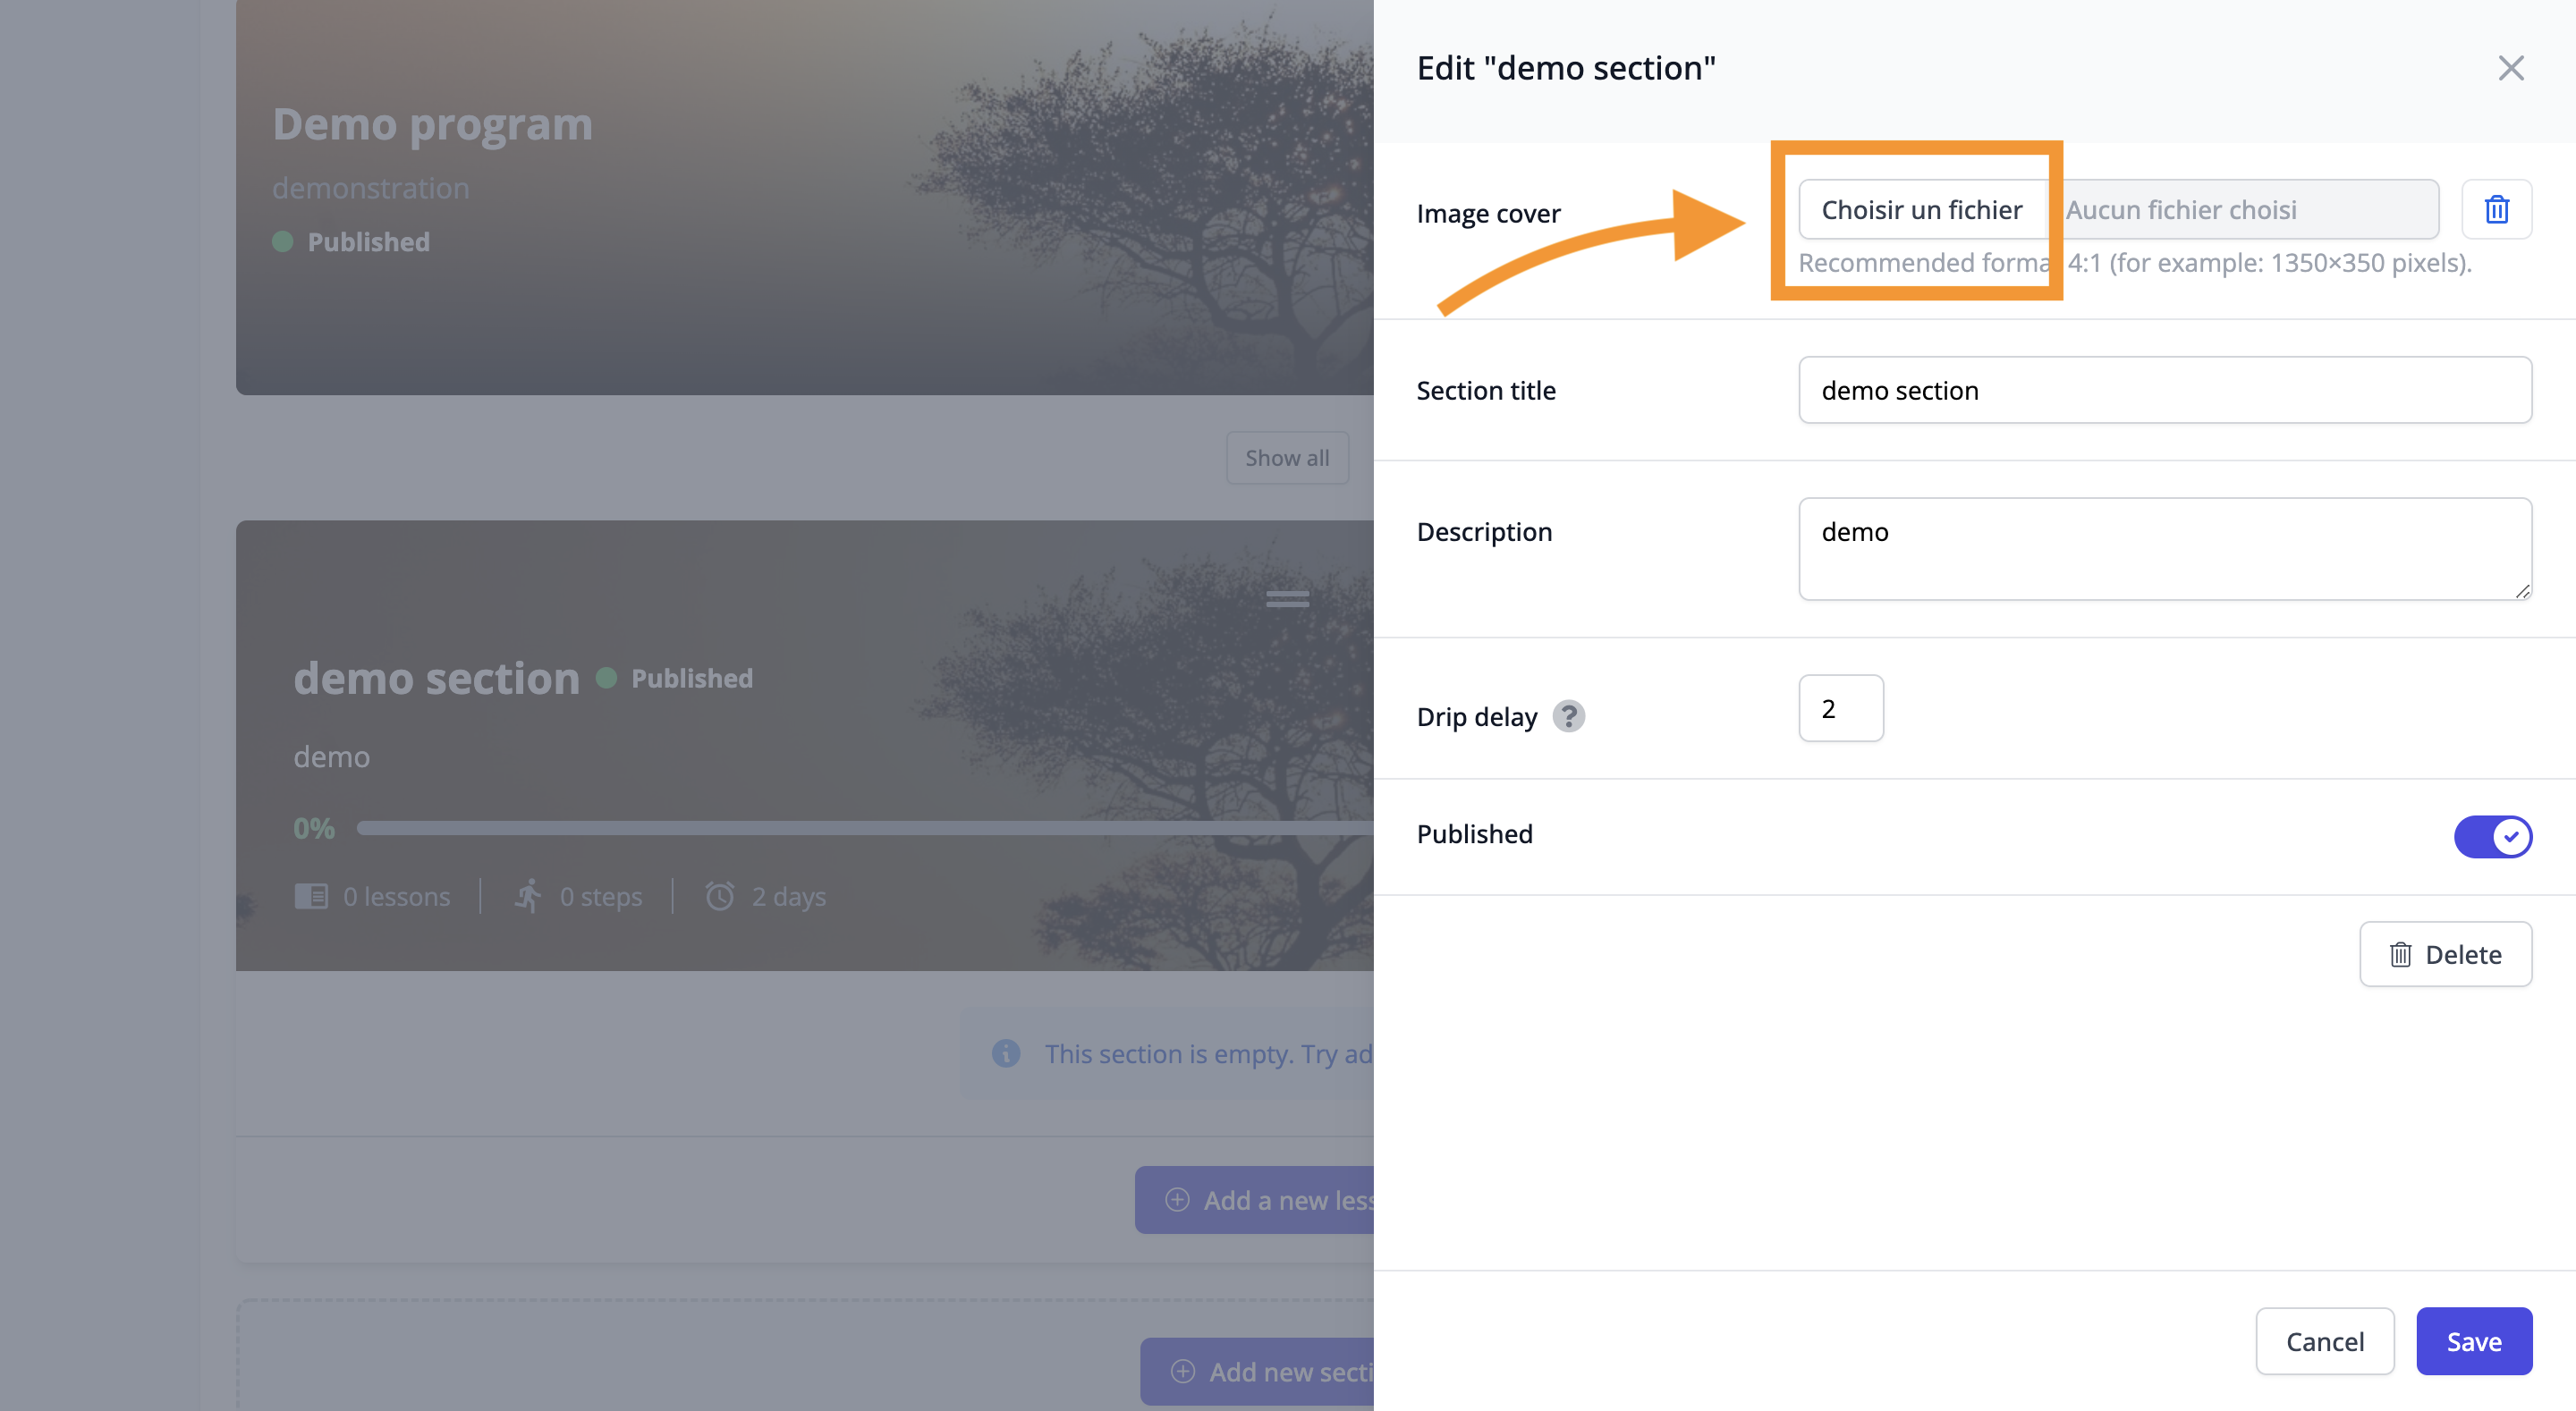The width and height of the screenshot is (2576, 1411).
Task: Delete the demo section
Action: click(2445, 954)
